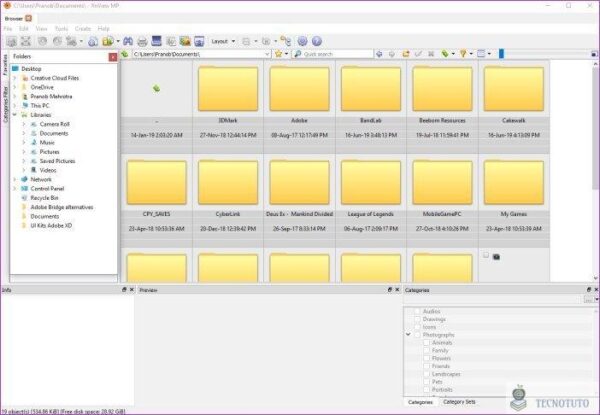Open the Tools menu

pos(61,29)
